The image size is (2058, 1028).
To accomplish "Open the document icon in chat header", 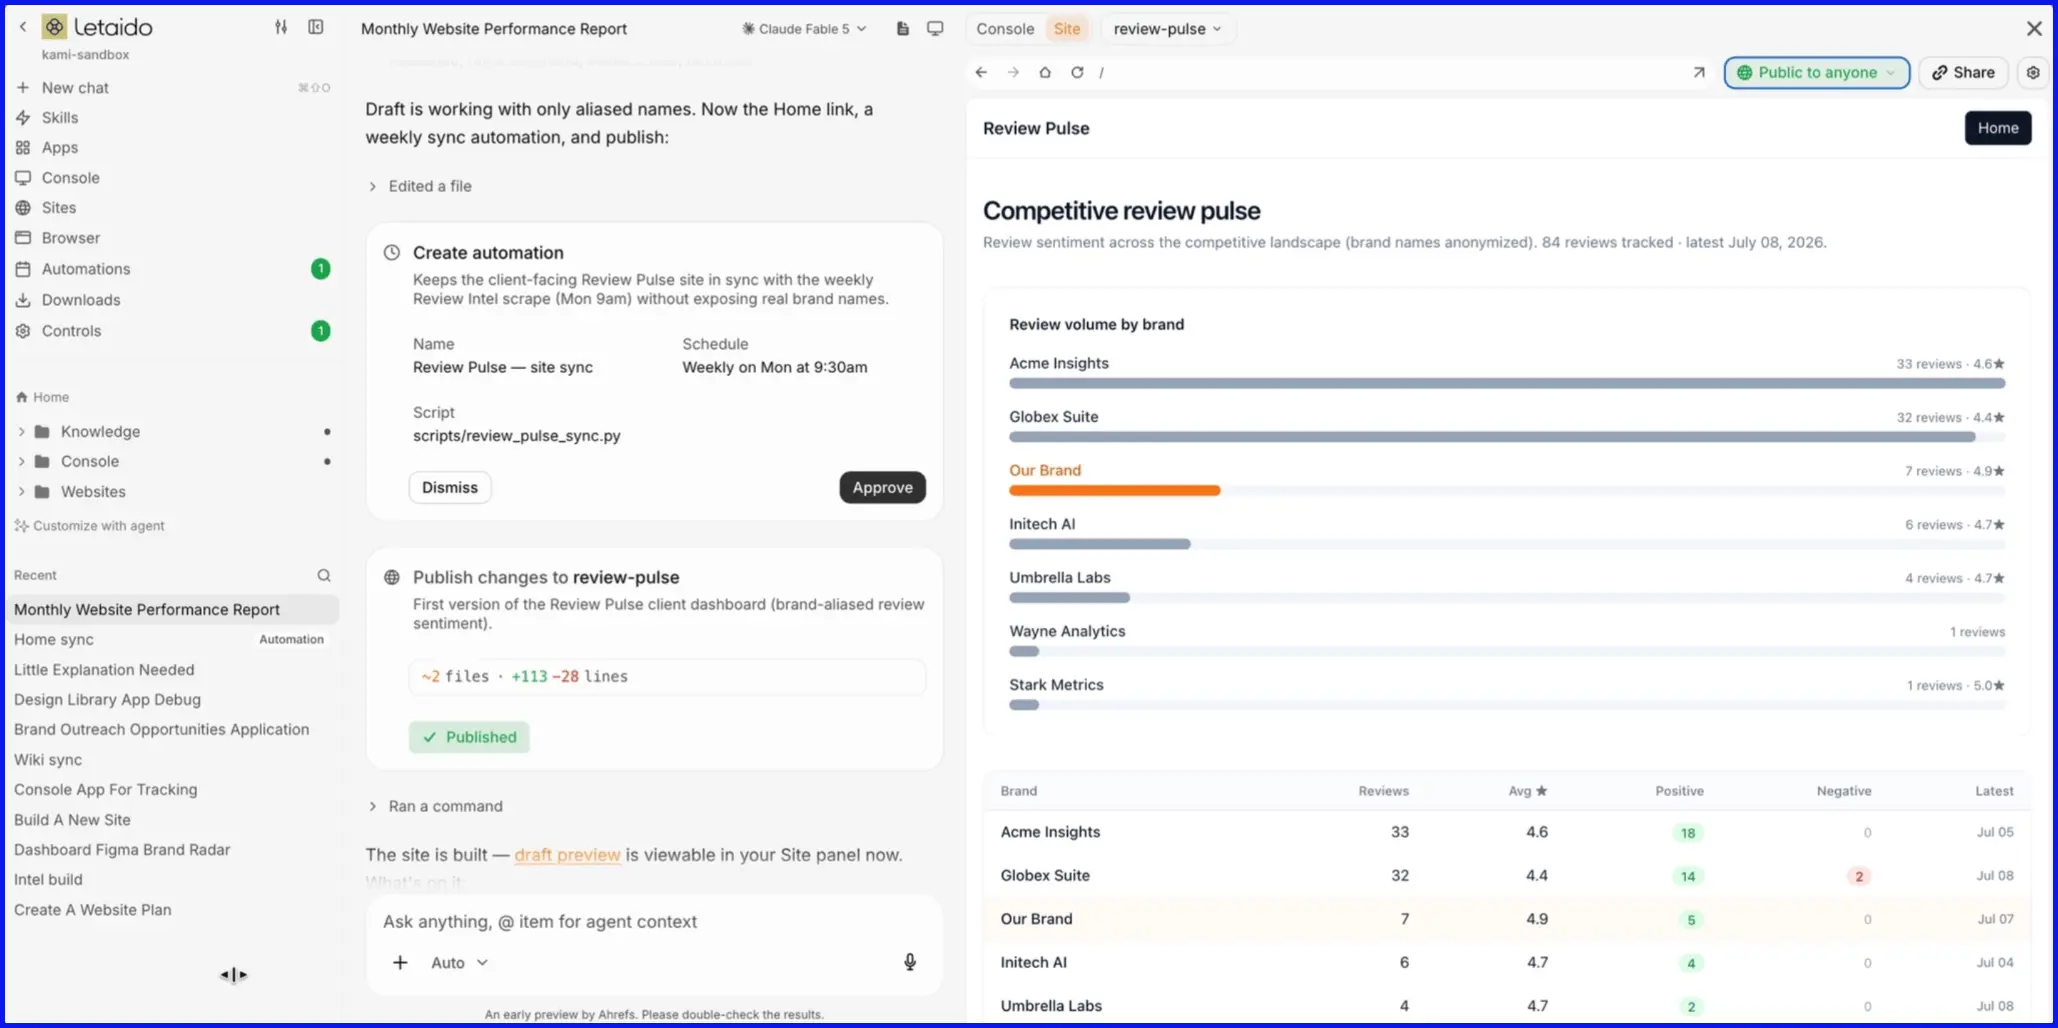I will coord(903,28).
